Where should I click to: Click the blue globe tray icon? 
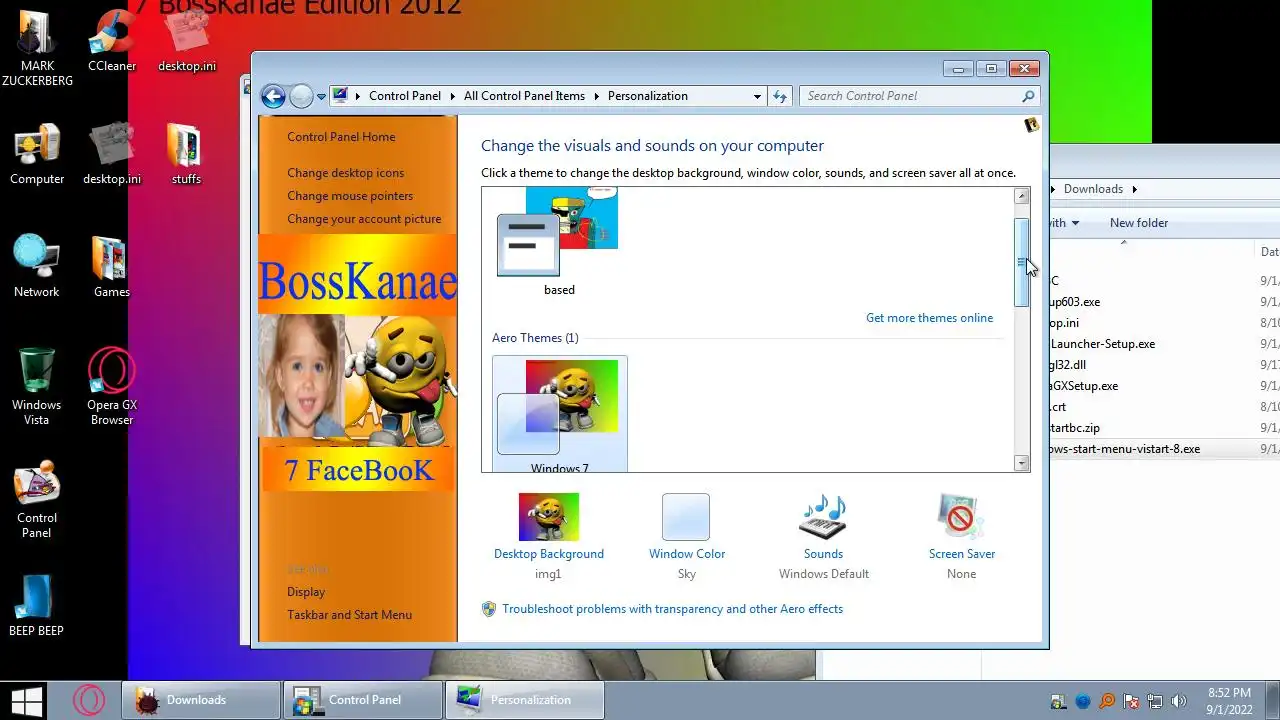point(1083,701)
